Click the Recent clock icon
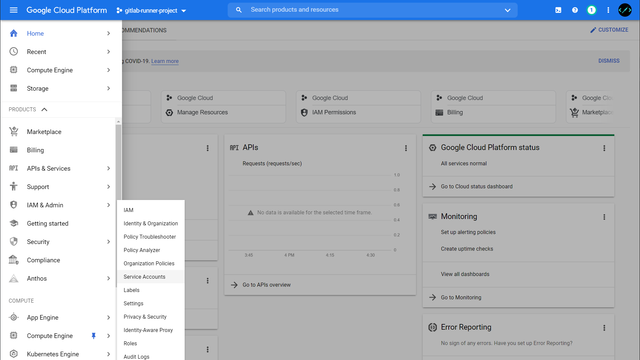Viewport: 640px width, 360px height. (x=13, y=51)
